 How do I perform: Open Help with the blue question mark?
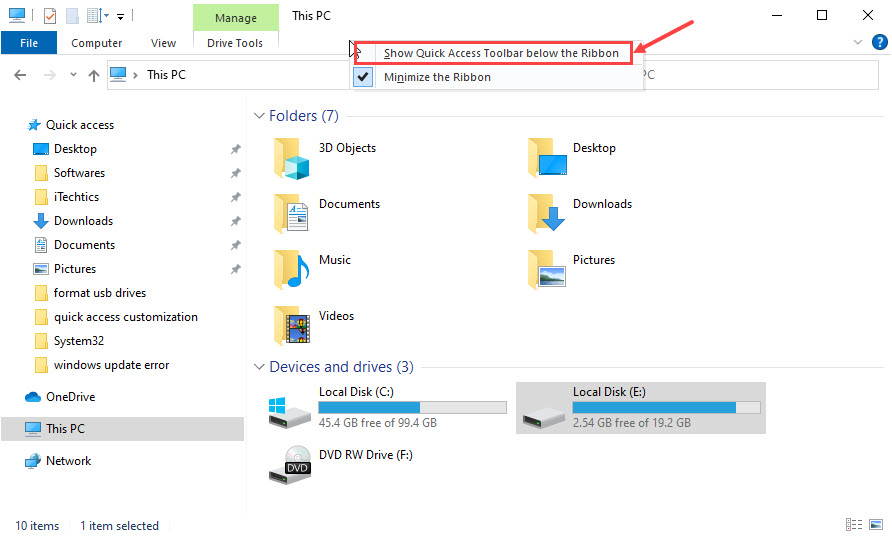pyautogui.click(x=879, y=42)
